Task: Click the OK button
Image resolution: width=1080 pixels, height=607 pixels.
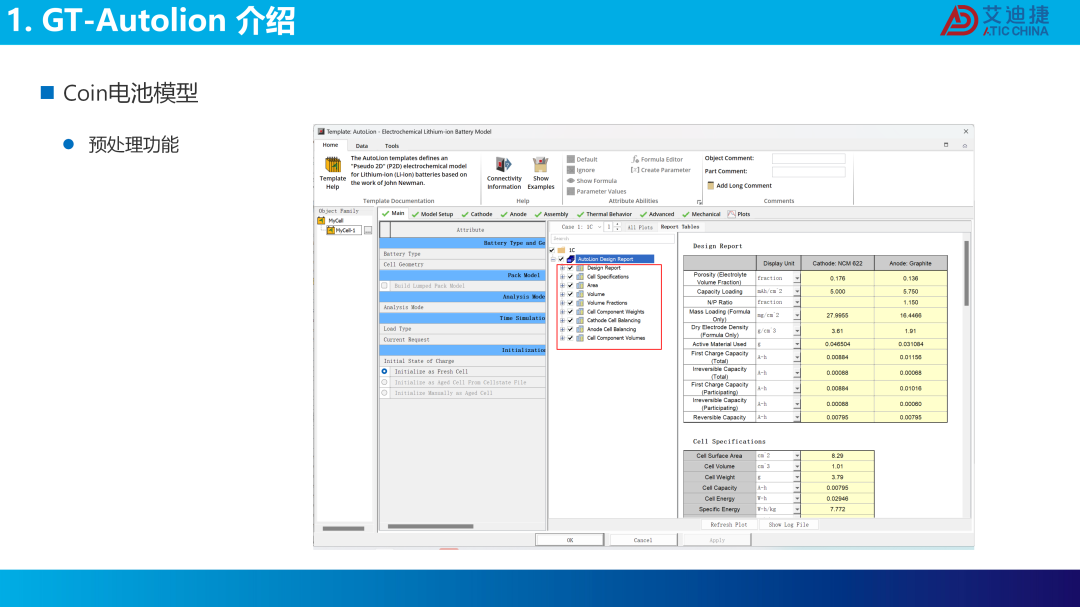Action: point(570,540)
